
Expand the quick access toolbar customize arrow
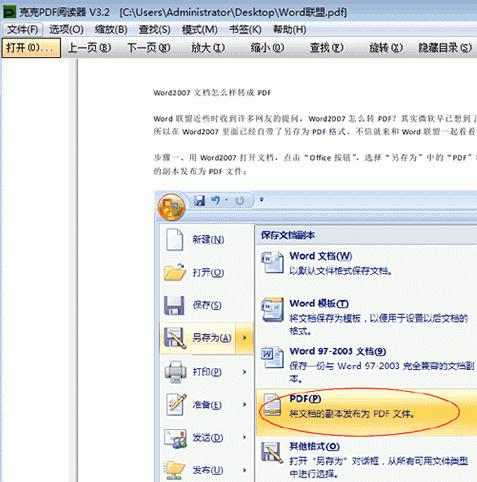click(x=262, y=200)
